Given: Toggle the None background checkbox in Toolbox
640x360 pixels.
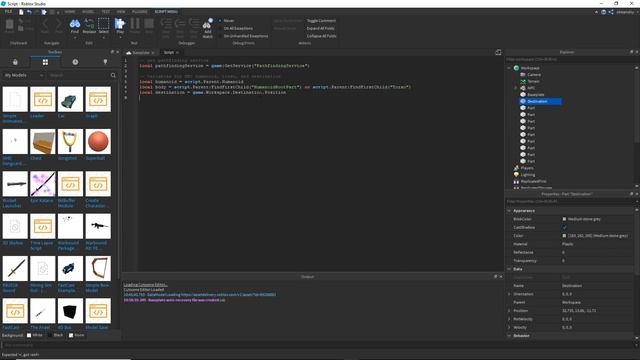Looking at the screenshot, I should click(x=71, y=336).
